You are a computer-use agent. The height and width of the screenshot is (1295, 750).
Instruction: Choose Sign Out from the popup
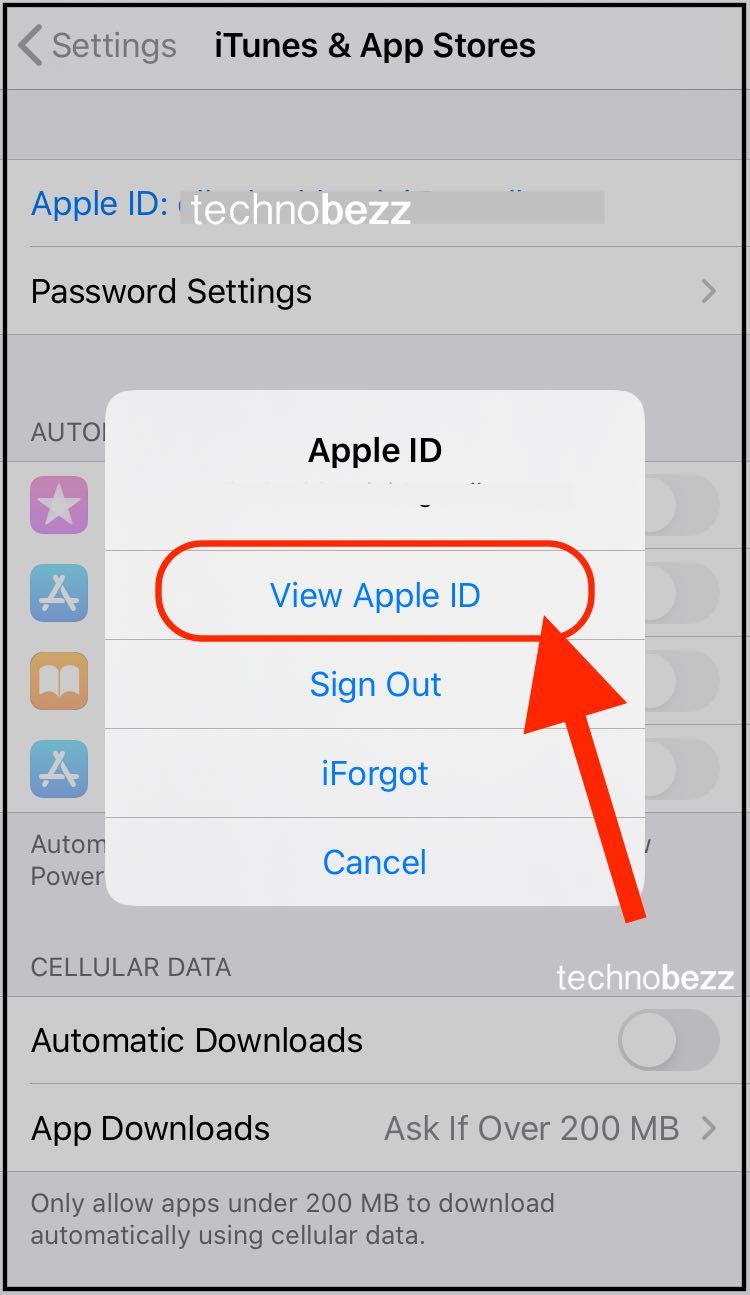375,684
